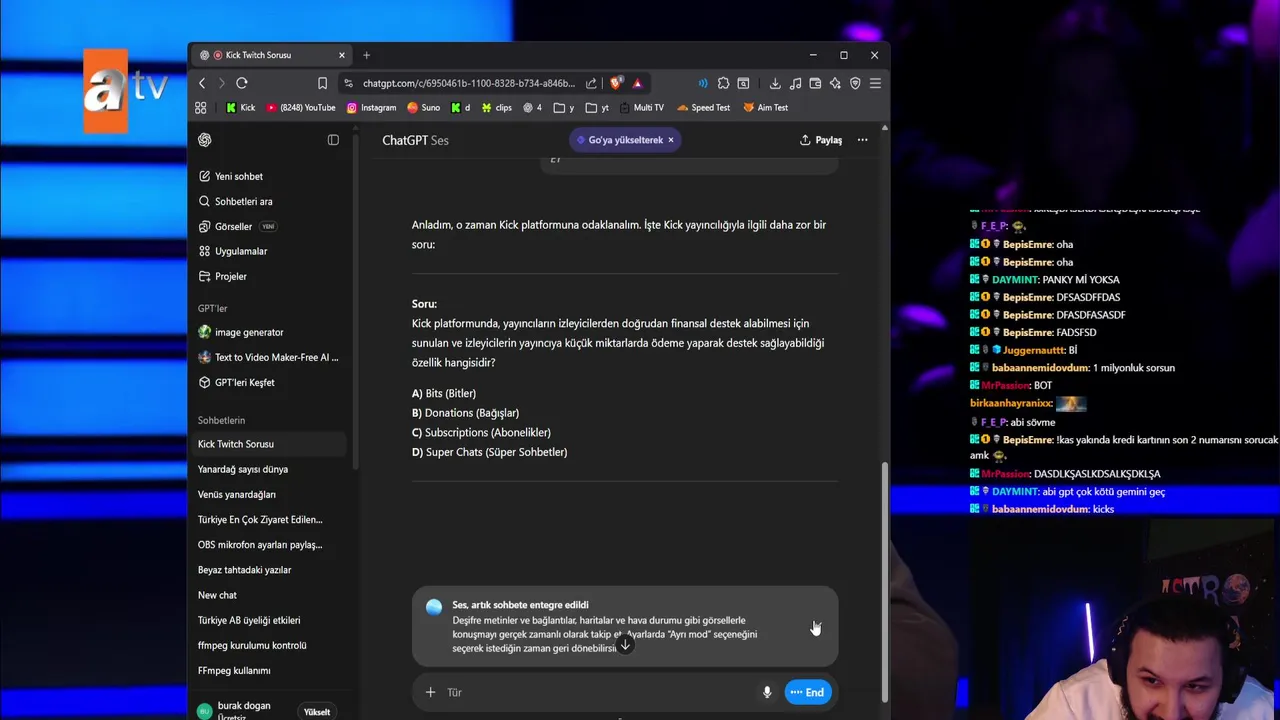
Task: Bookmark this page with bookmark icon
Action: pyautogui.click(x=322, y=83)
